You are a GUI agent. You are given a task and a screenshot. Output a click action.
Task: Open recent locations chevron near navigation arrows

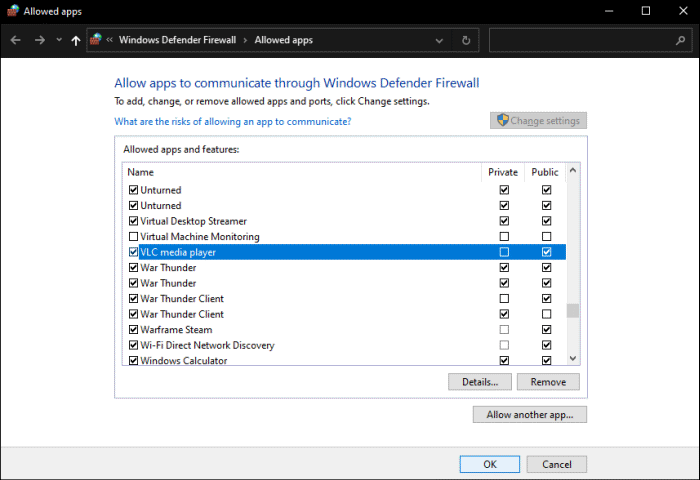58,40
